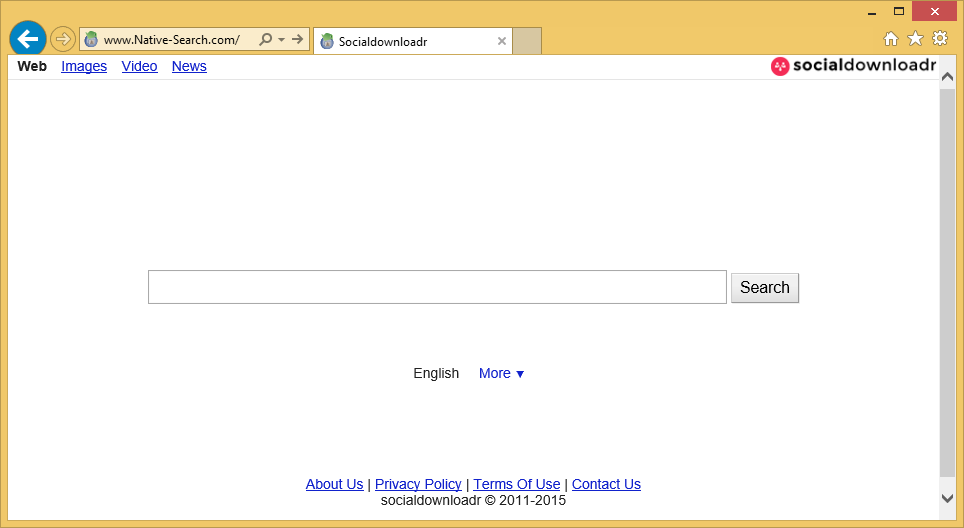Click the browser Forward arrow button
The height and width of the screenshot is (528, 964).
tap(62, 39)
